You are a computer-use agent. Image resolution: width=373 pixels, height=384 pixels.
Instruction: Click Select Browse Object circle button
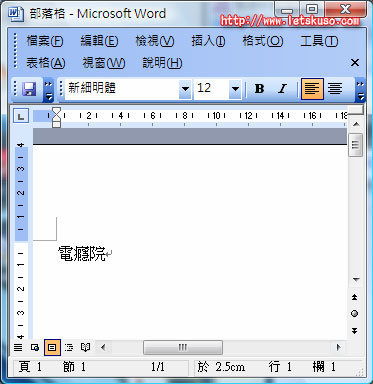355,313
